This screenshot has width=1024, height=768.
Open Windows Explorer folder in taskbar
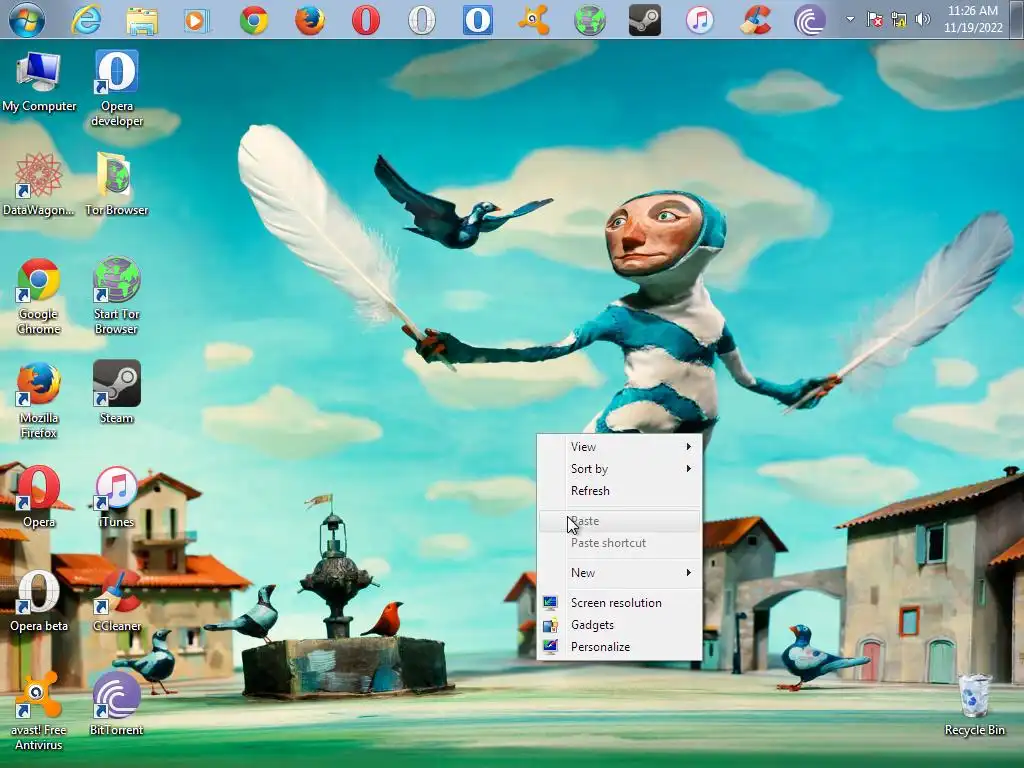click(142, 20)
